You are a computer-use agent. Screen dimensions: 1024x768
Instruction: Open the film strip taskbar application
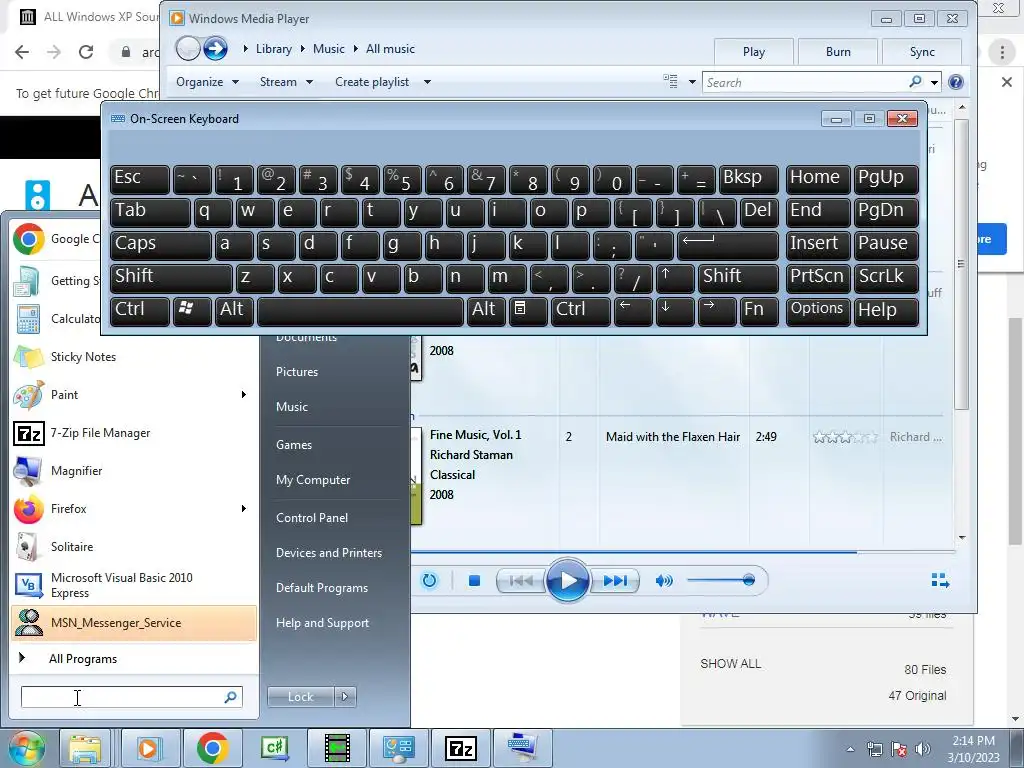(x=337, y=748)
